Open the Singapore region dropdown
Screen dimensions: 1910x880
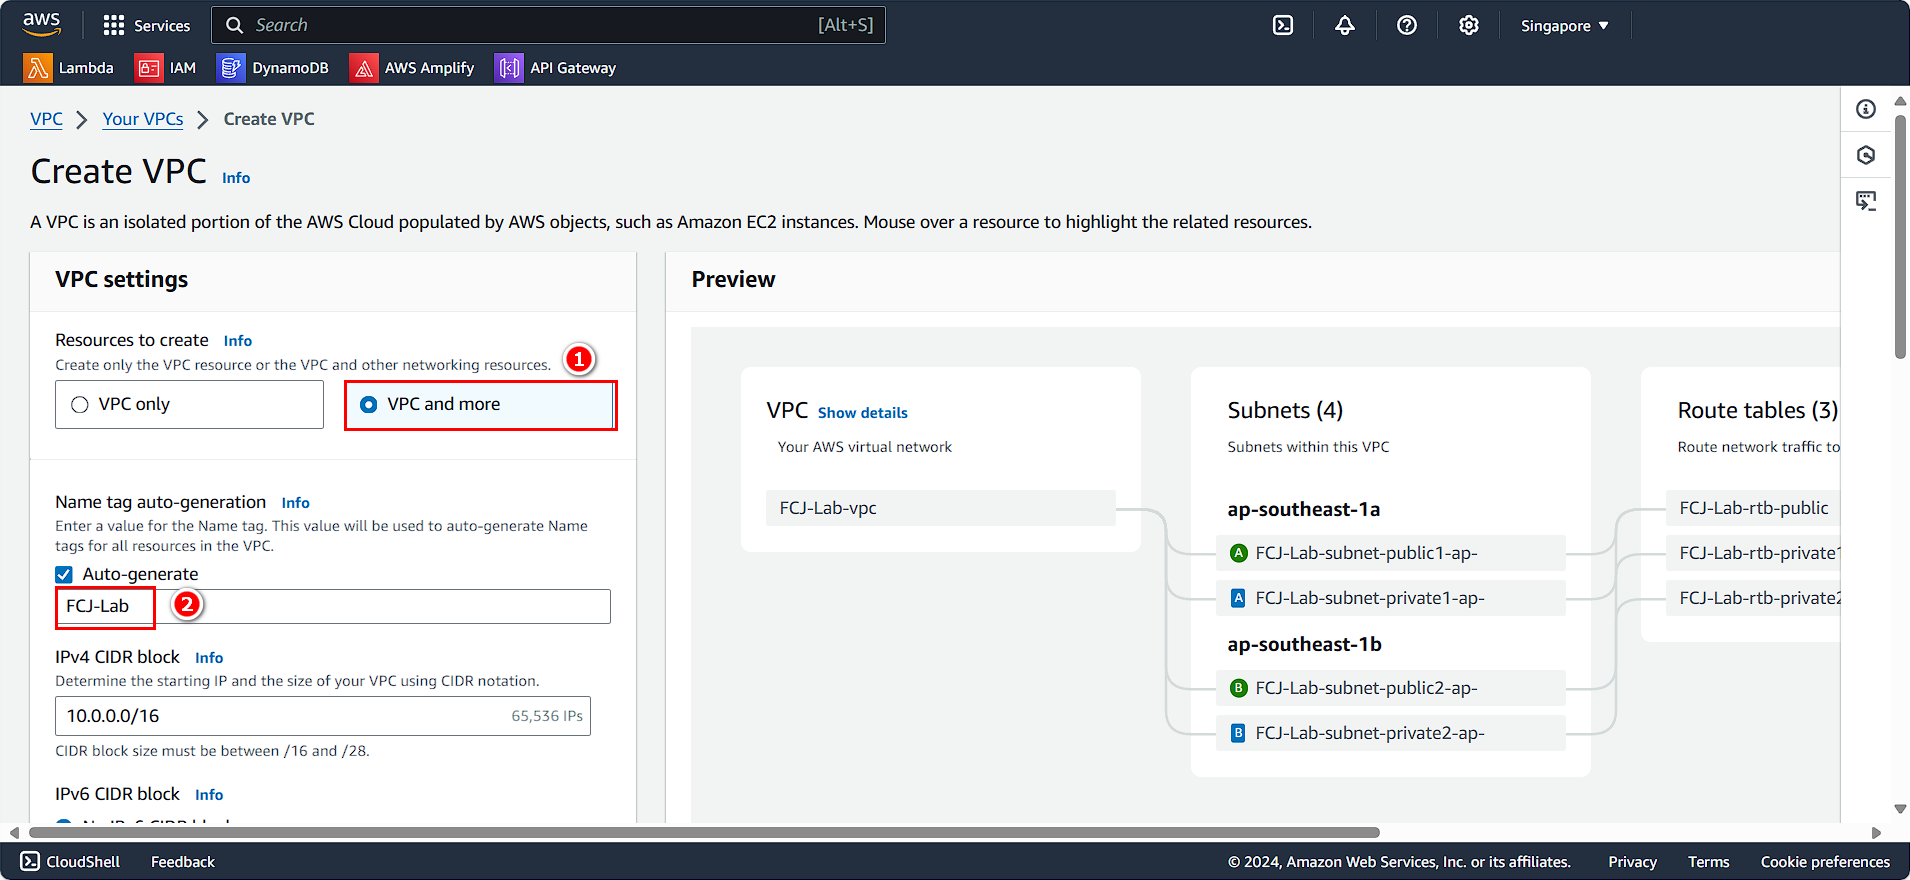(x=1565, y=26)
